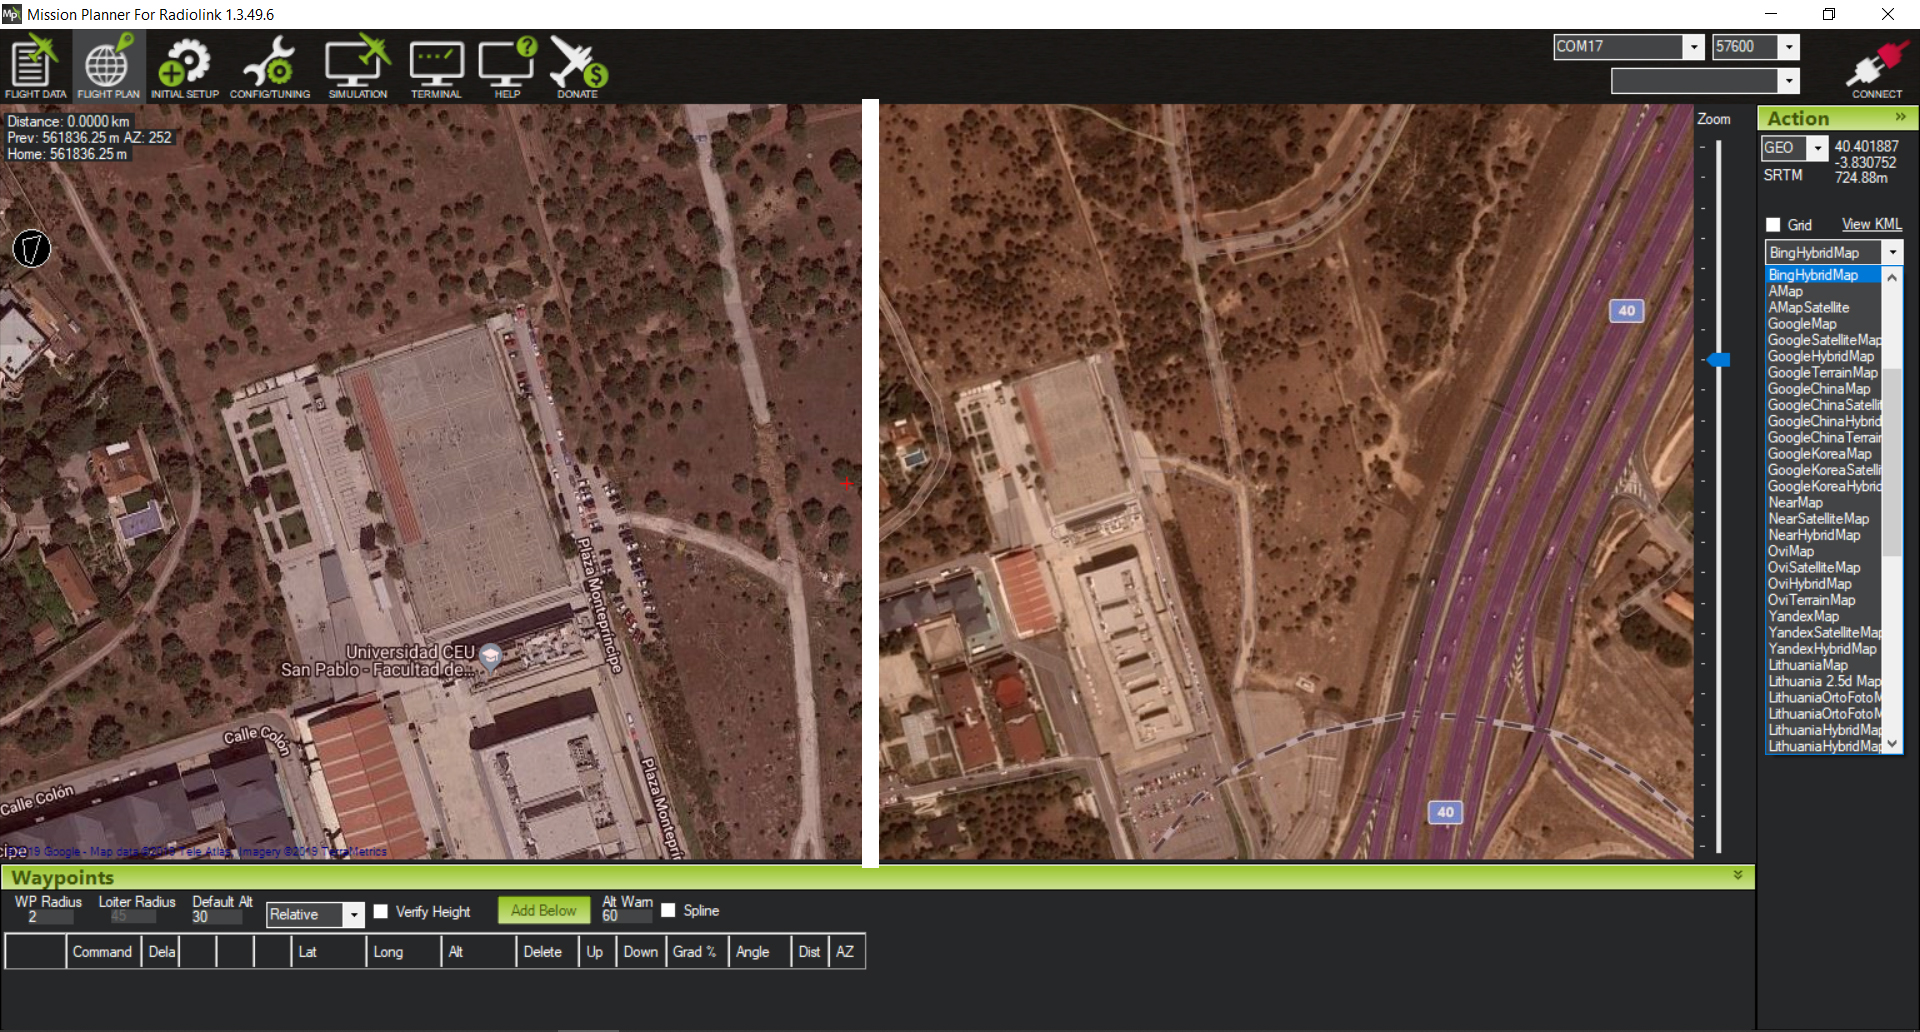Open the View KML link

pos(1871,225)
